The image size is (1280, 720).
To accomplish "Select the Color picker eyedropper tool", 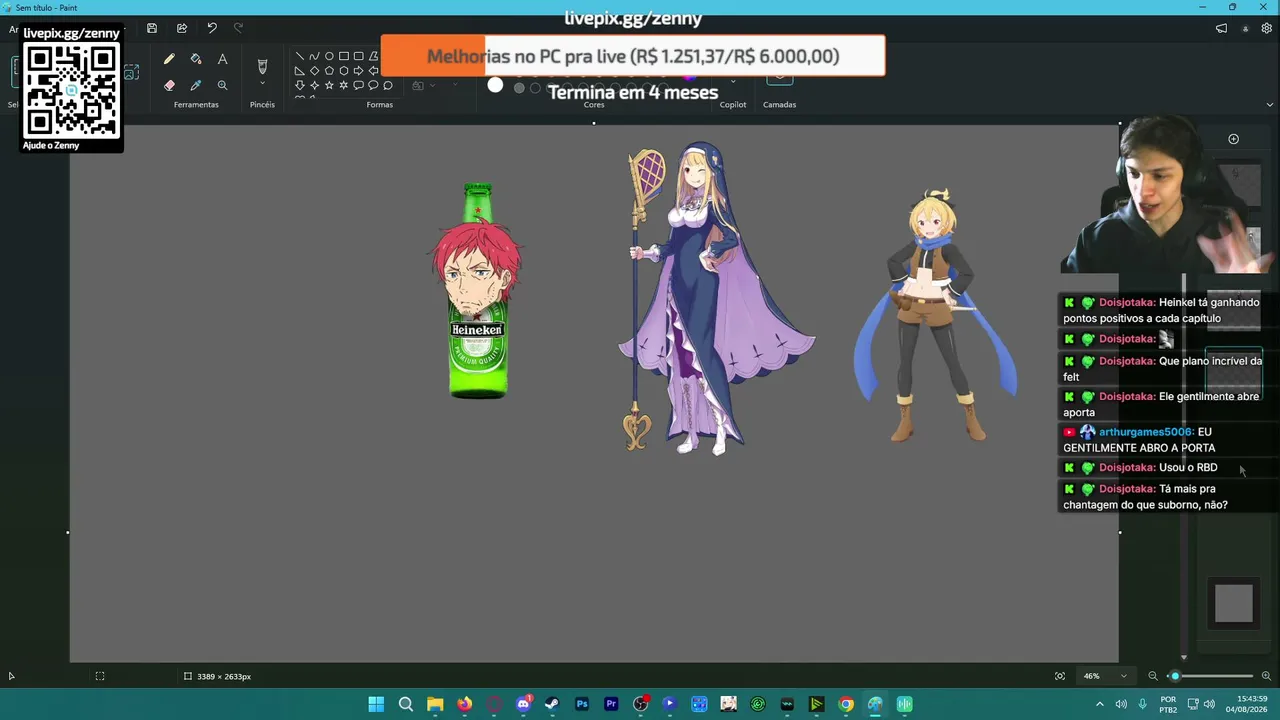I will click(x=196, y=86).
